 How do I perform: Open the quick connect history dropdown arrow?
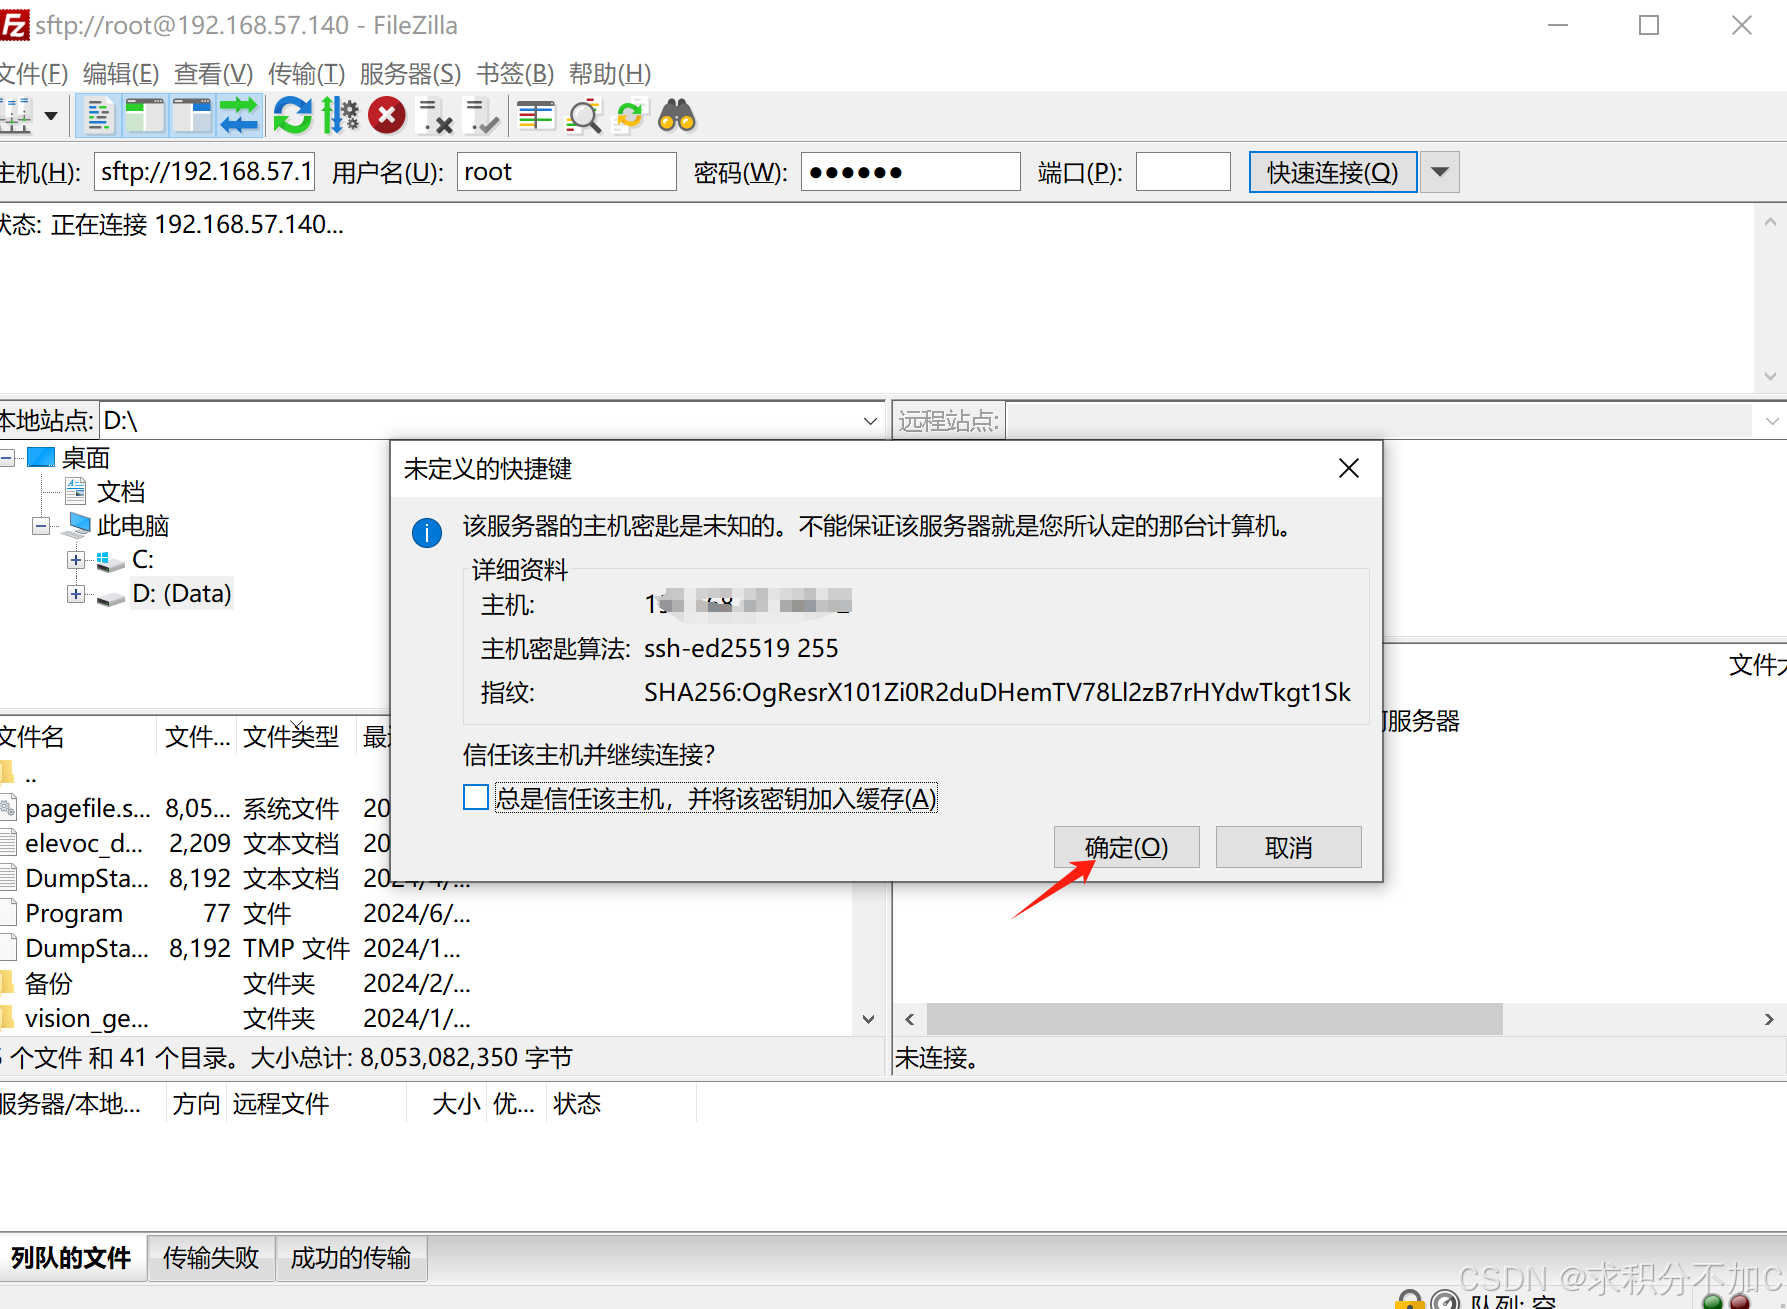click(x=1440, y=172)
